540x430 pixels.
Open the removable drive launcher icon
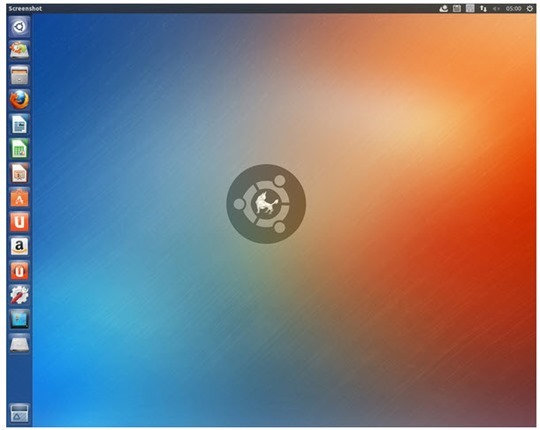19,344
